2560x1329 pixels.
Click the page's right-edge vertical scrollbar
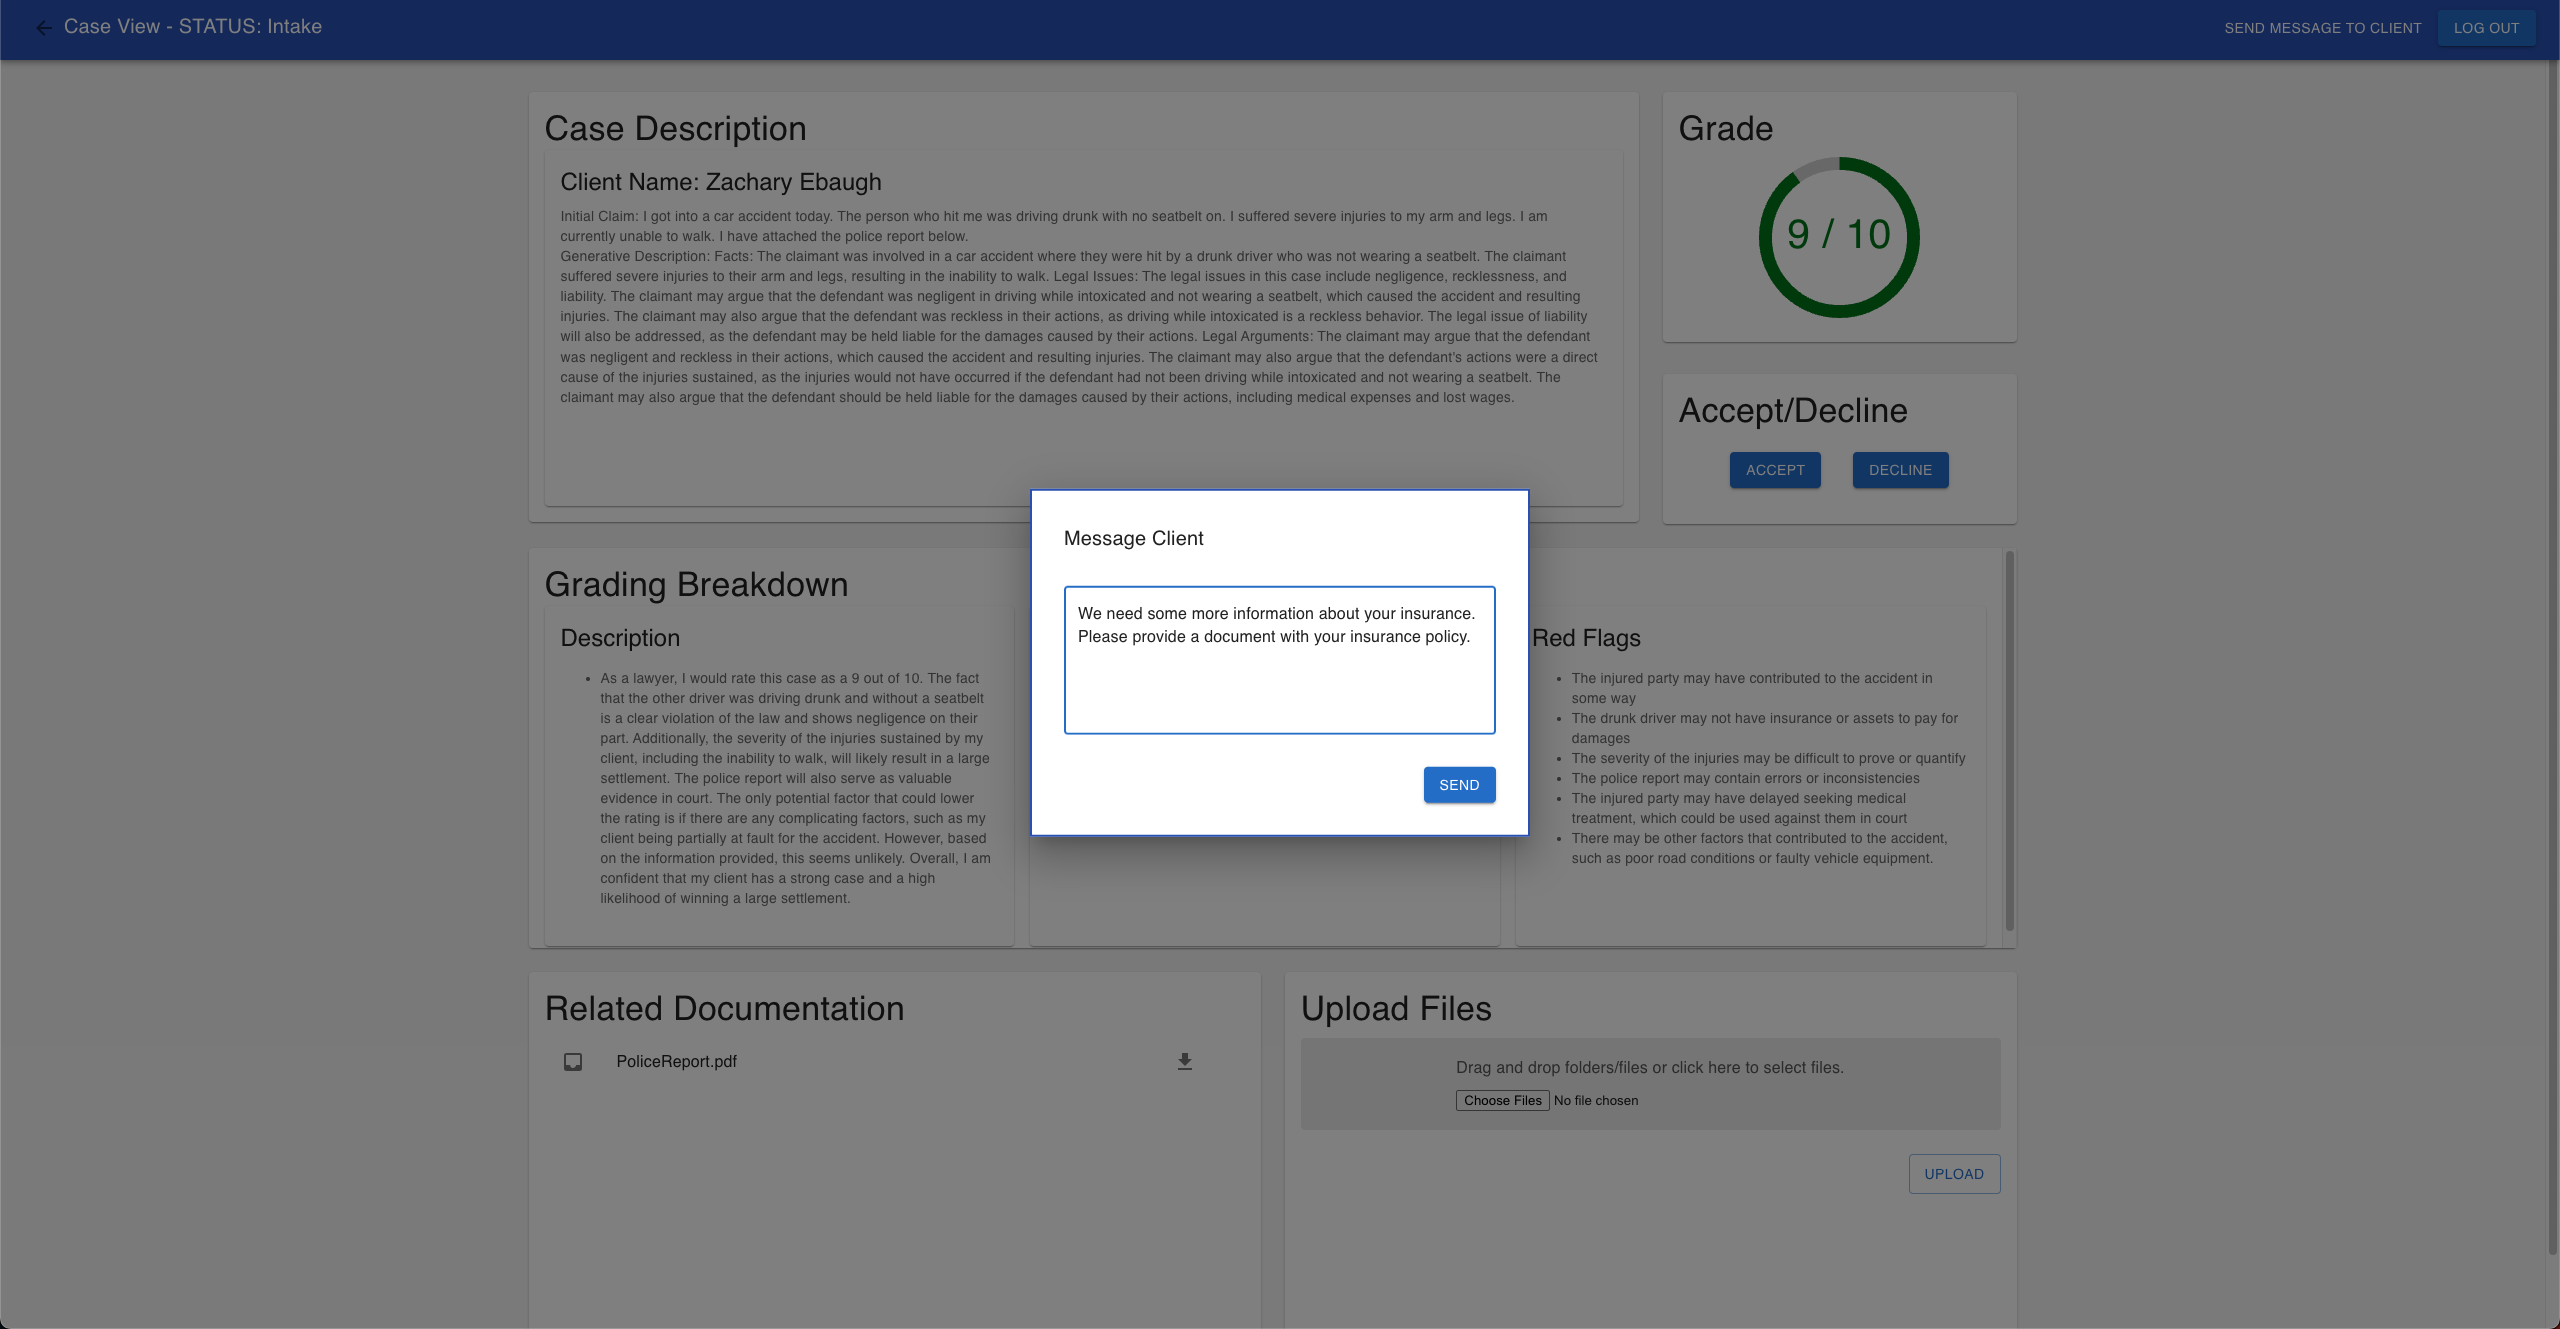pos(2552,650)
